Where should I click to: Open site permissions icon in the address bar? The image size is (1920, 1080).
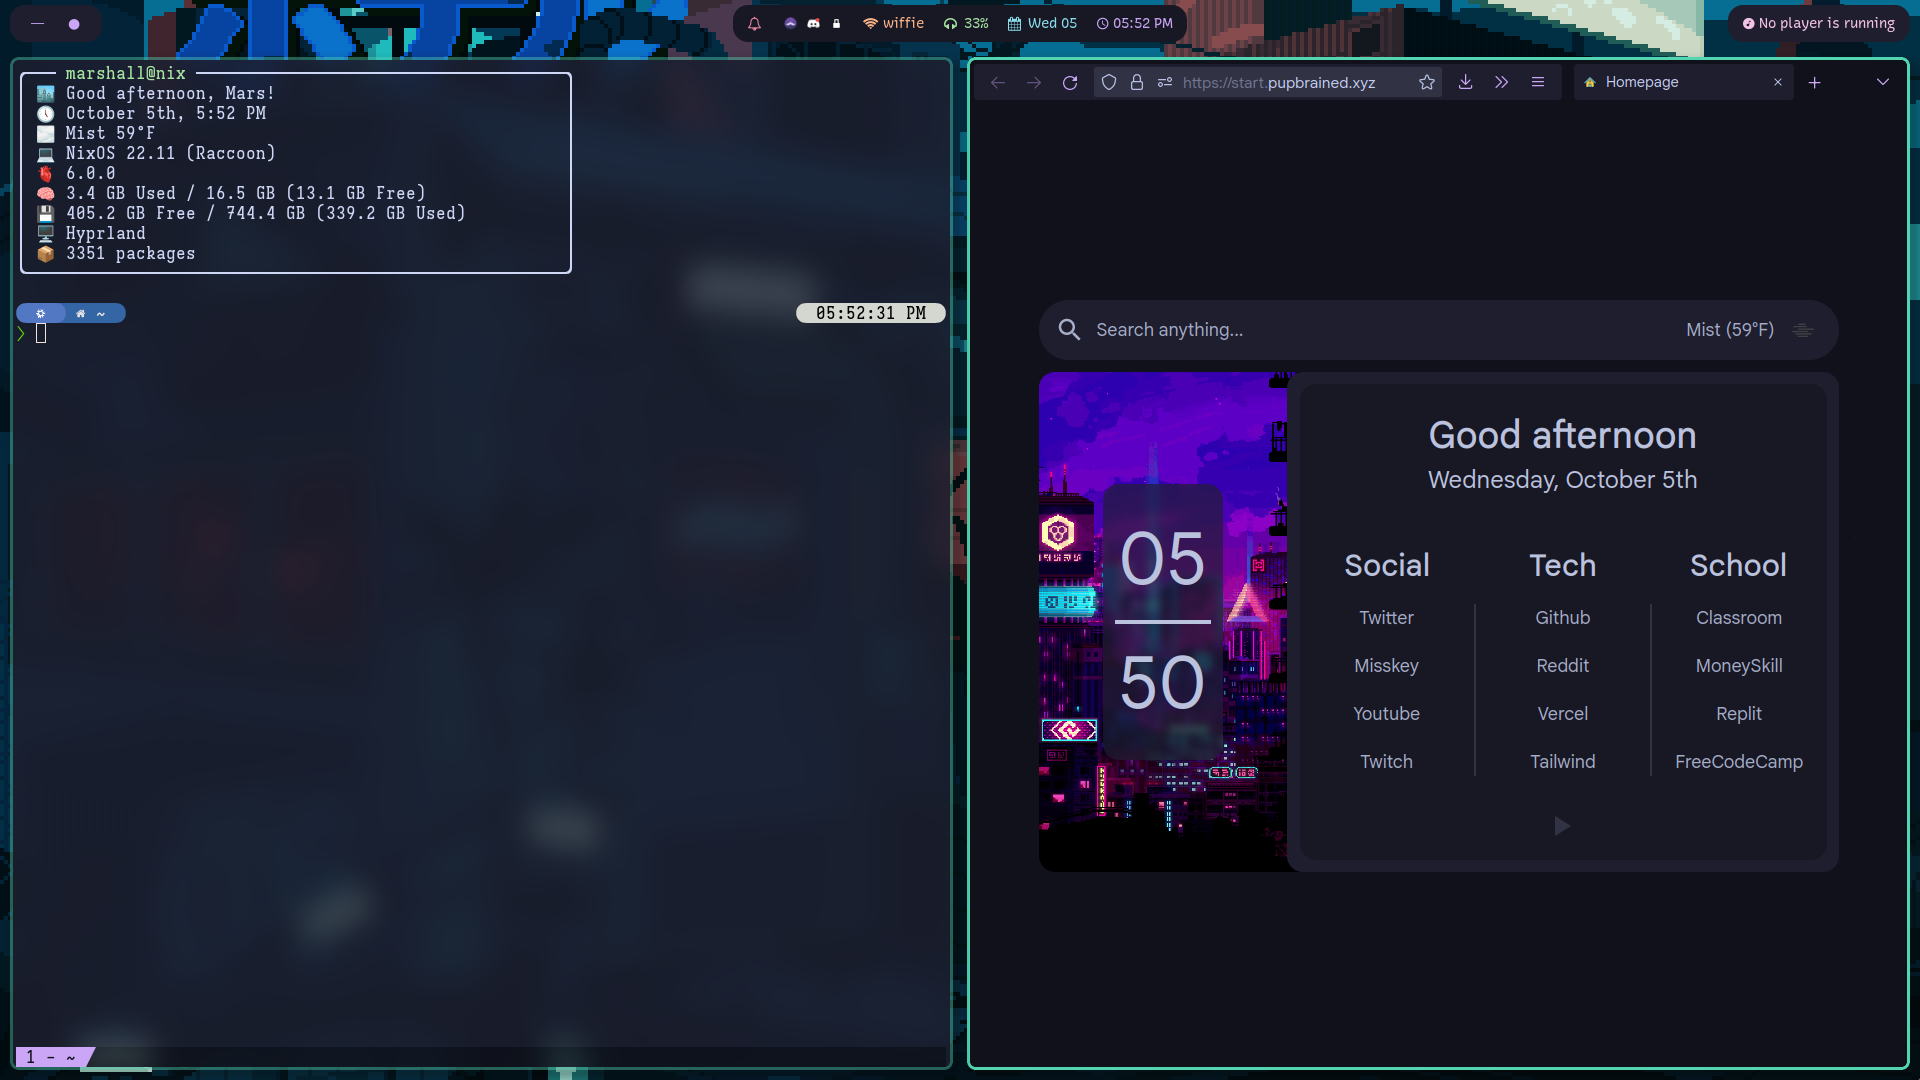tap(1165, 83)
